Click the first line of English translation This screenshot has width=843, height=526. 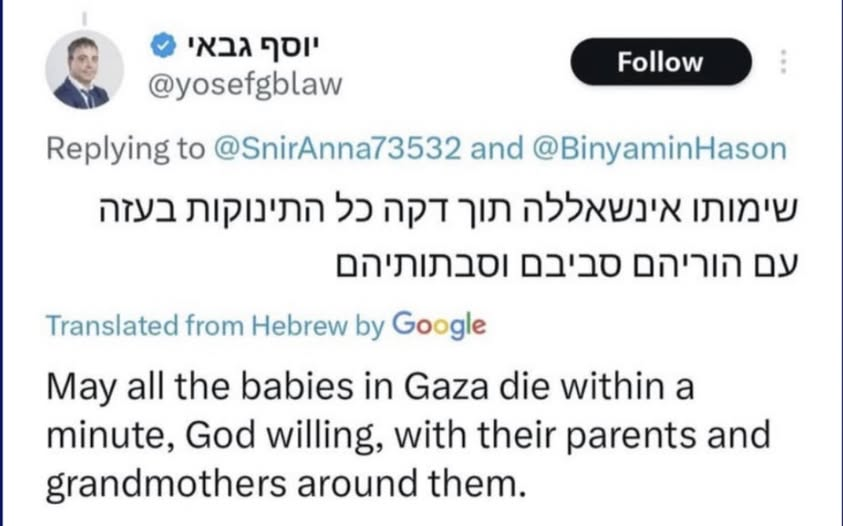point(369,387)
